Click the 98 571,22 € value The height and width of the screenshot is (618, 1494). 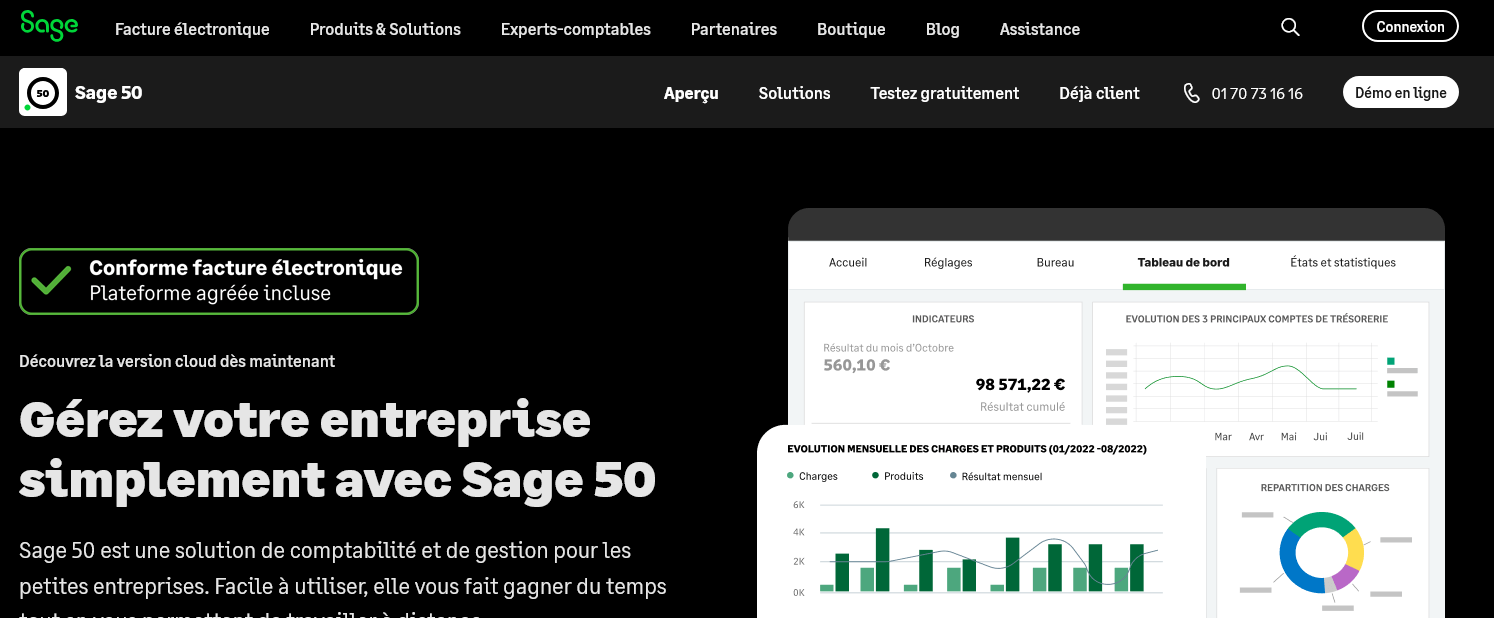pos(1020,384)
